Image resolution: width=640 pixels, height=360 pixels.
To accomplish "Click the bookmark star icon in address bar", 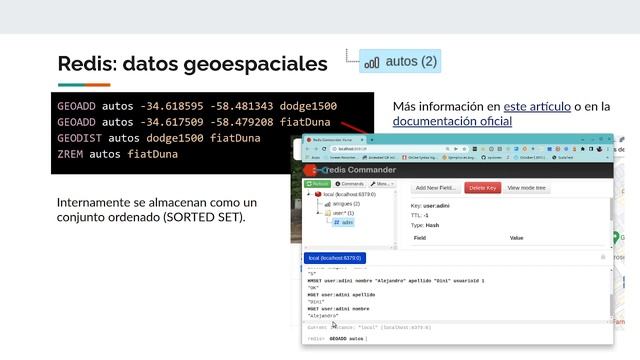I will [x=464, y=149].
